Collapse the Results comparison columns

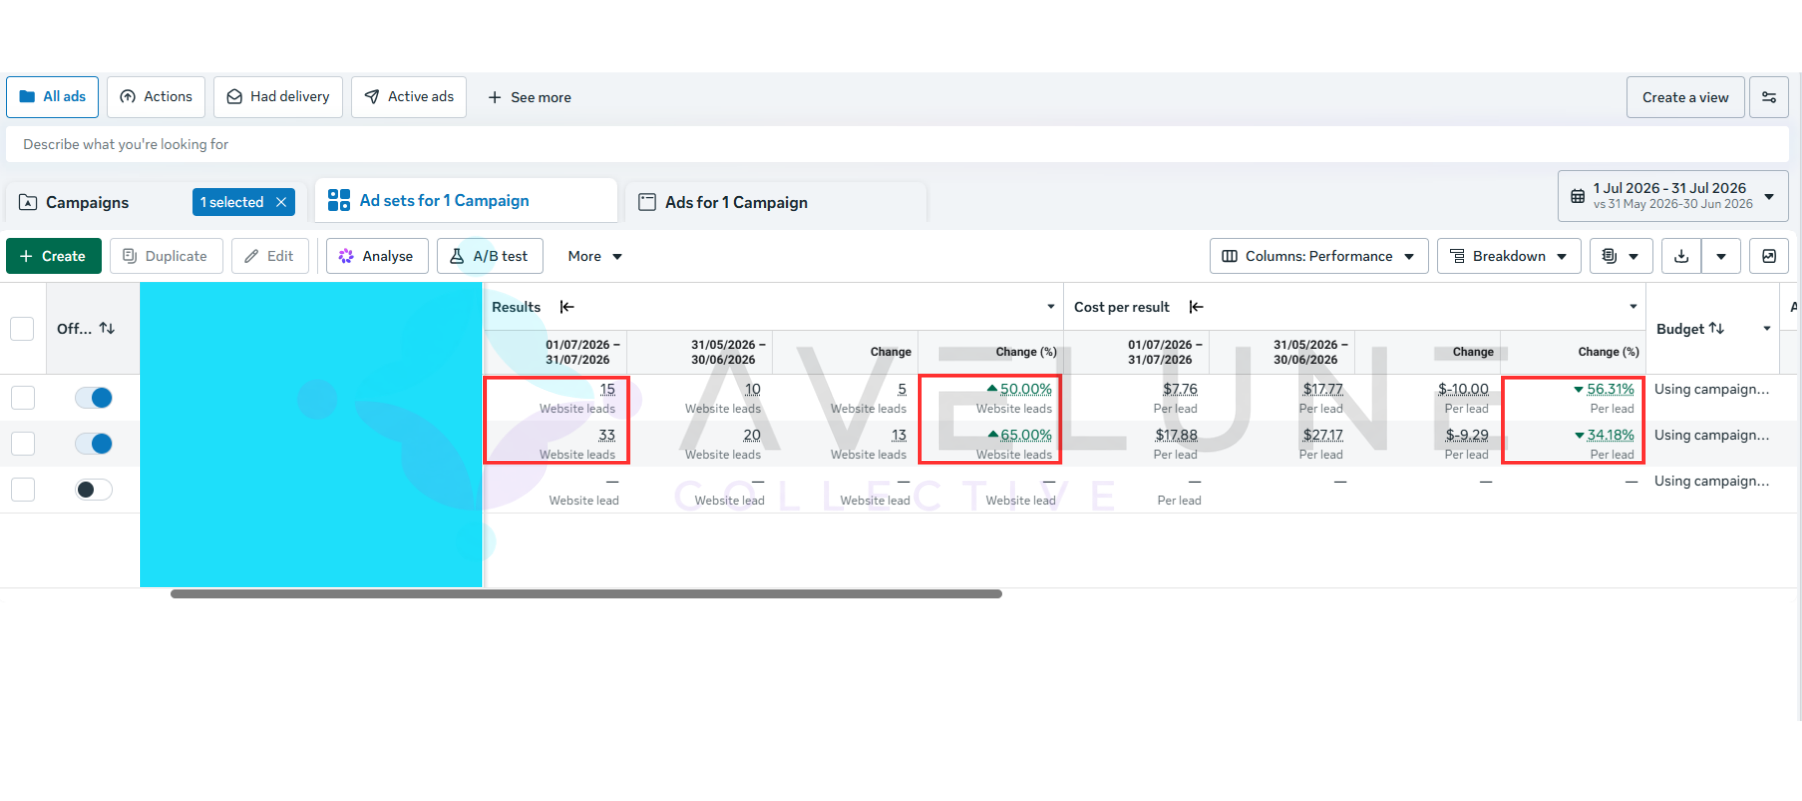pos(567,307)
